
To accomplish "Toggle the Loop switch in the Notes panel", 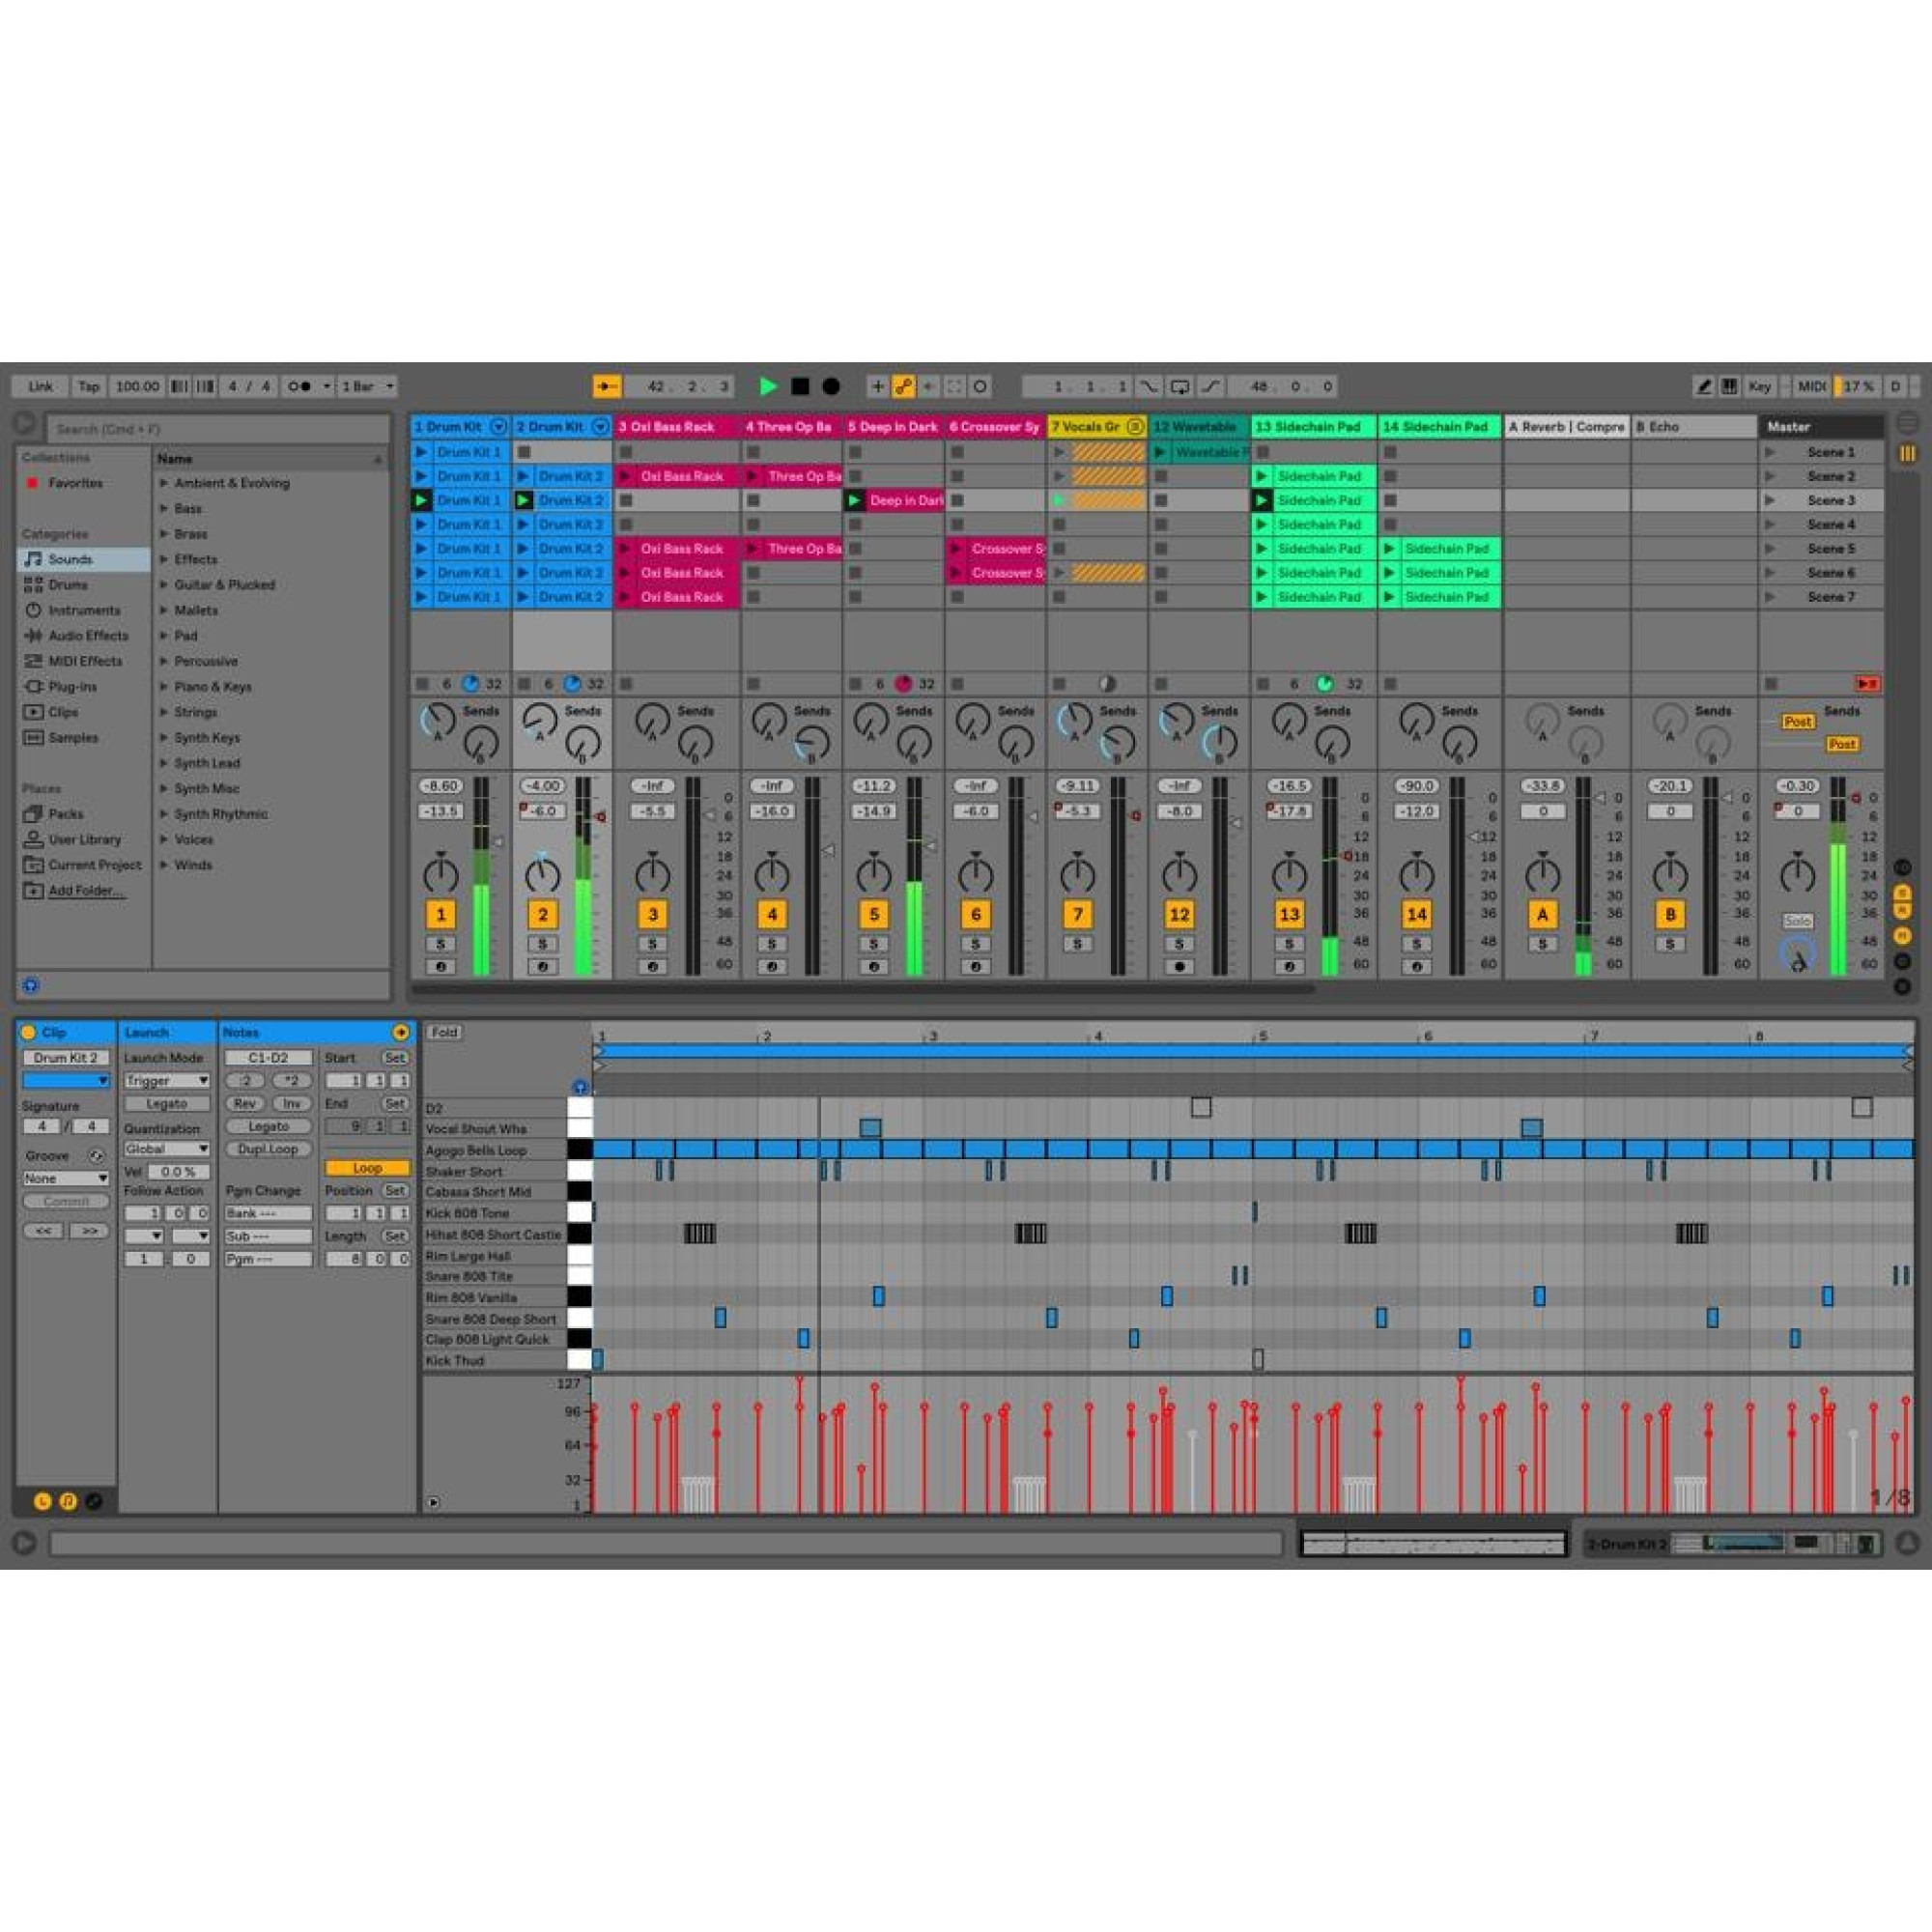I will [367, 1168].
